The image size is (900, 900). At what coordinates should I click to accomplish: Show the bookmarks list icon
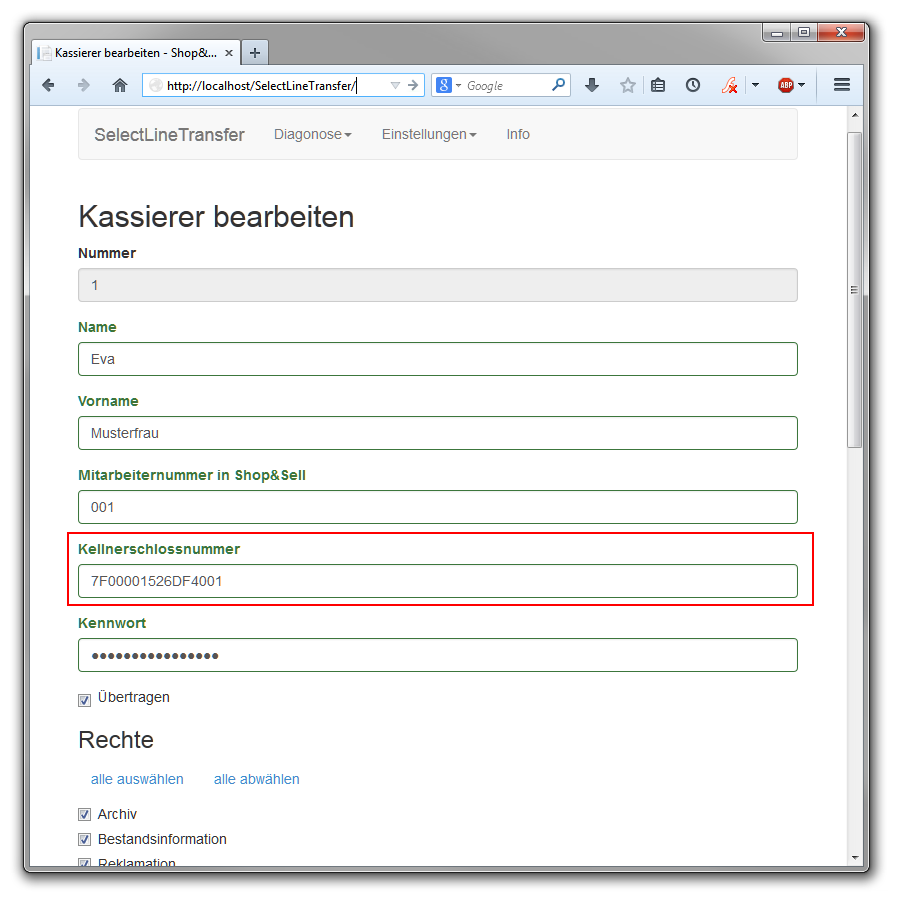click(x=658, y=86)
